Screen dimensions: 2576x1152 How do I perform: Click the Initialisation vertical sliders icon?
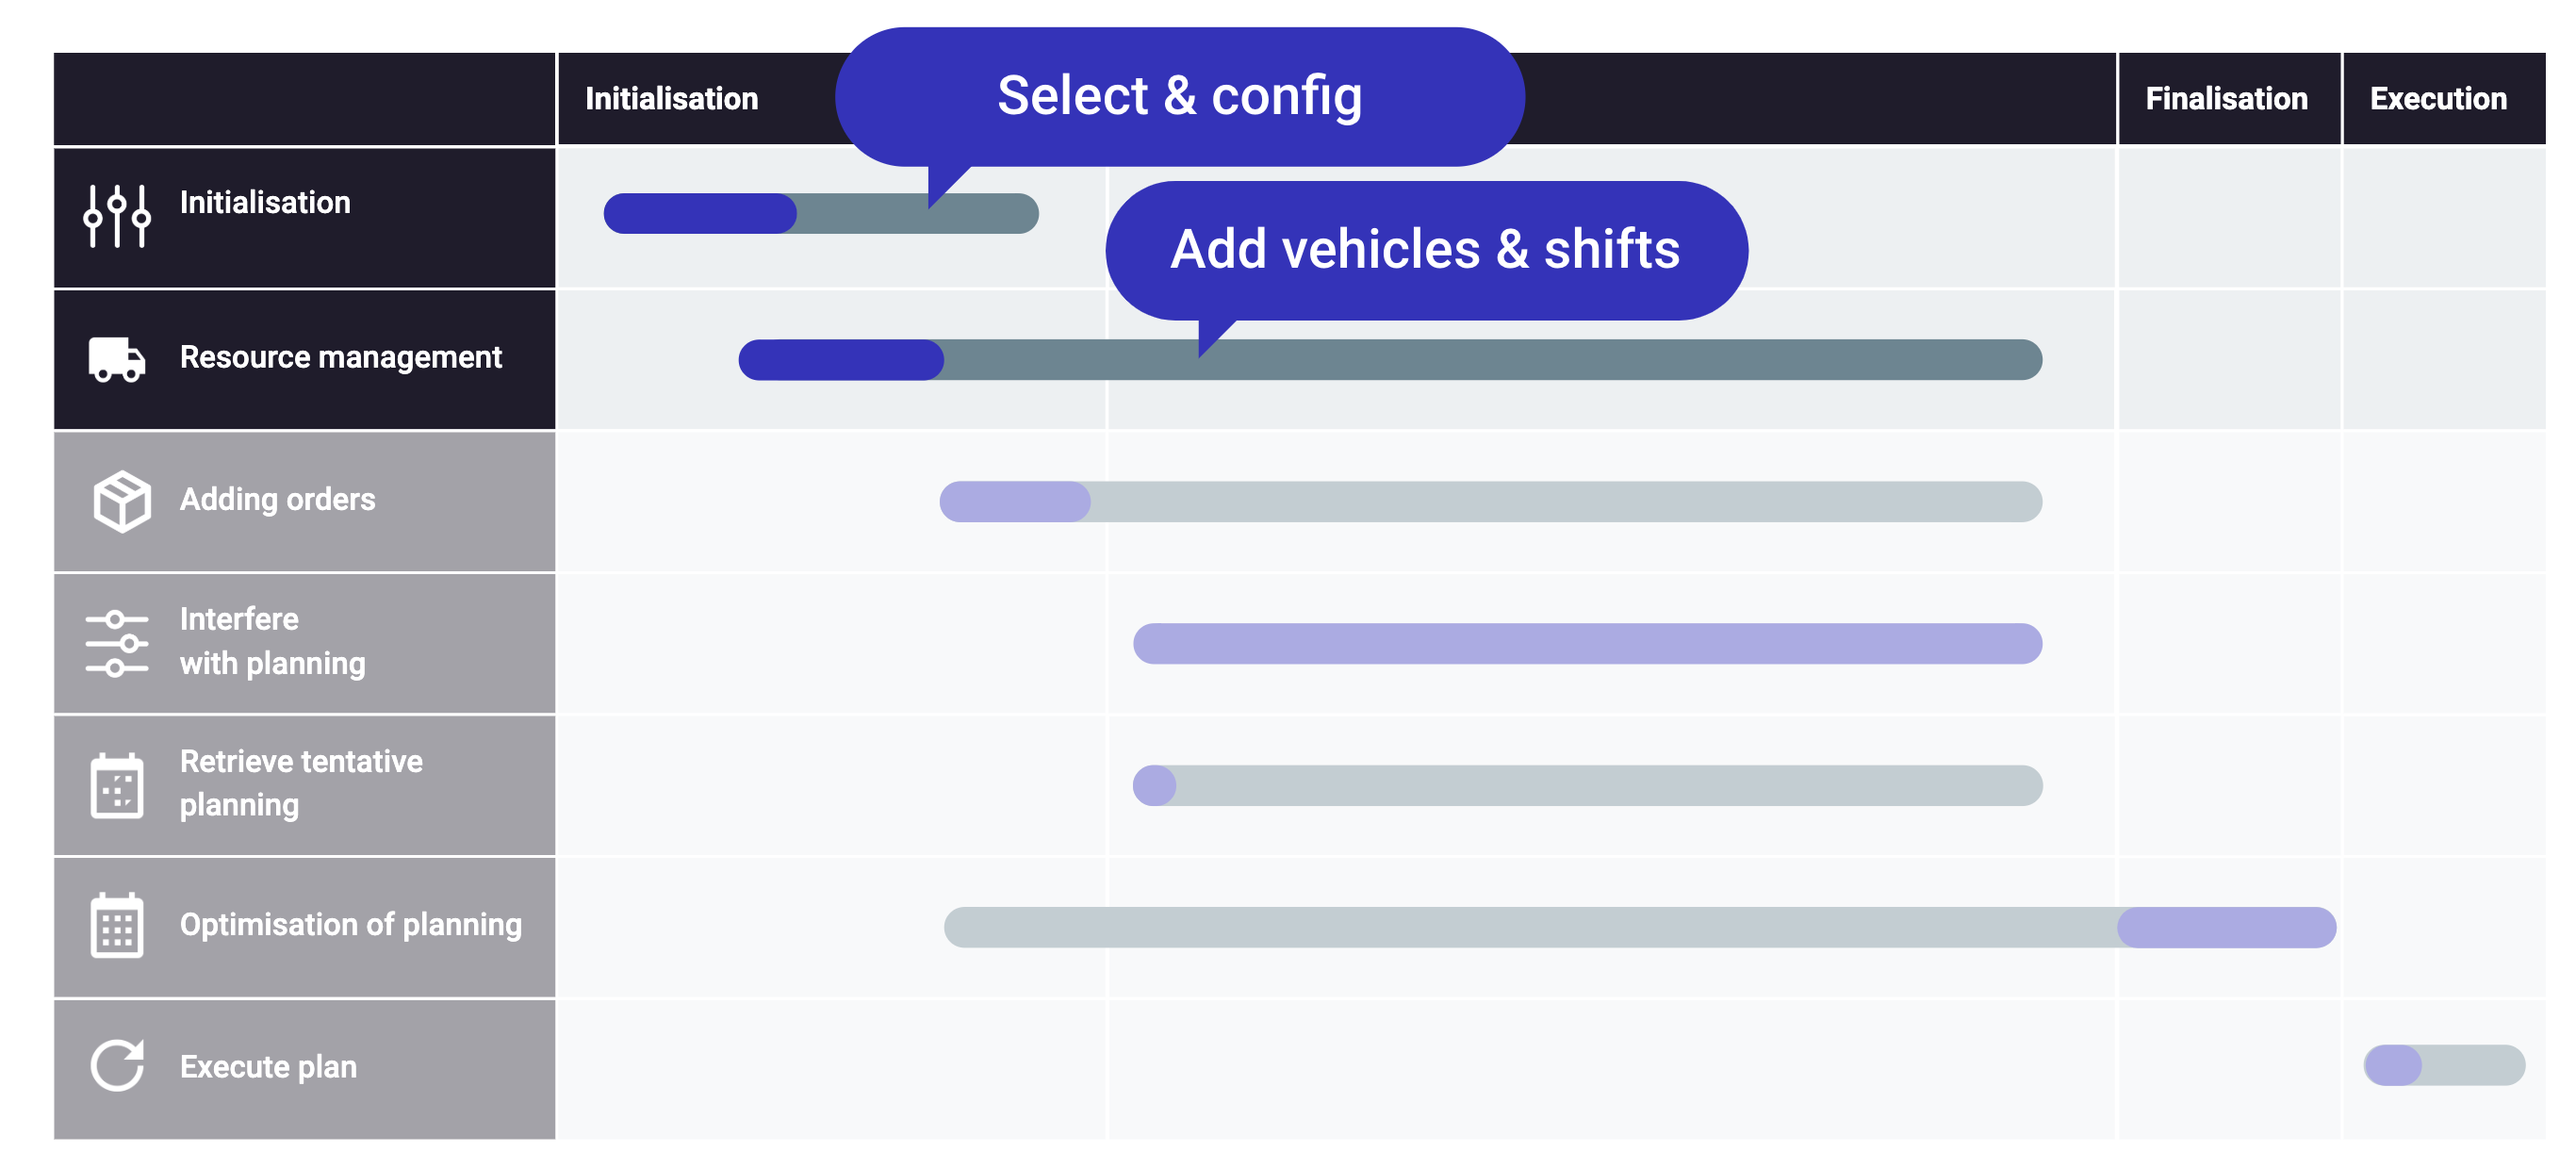click(117, 215)
